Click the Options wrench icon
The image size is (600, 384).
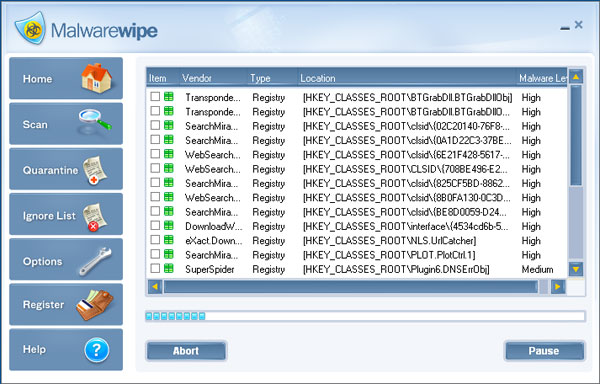click(95, 262)
